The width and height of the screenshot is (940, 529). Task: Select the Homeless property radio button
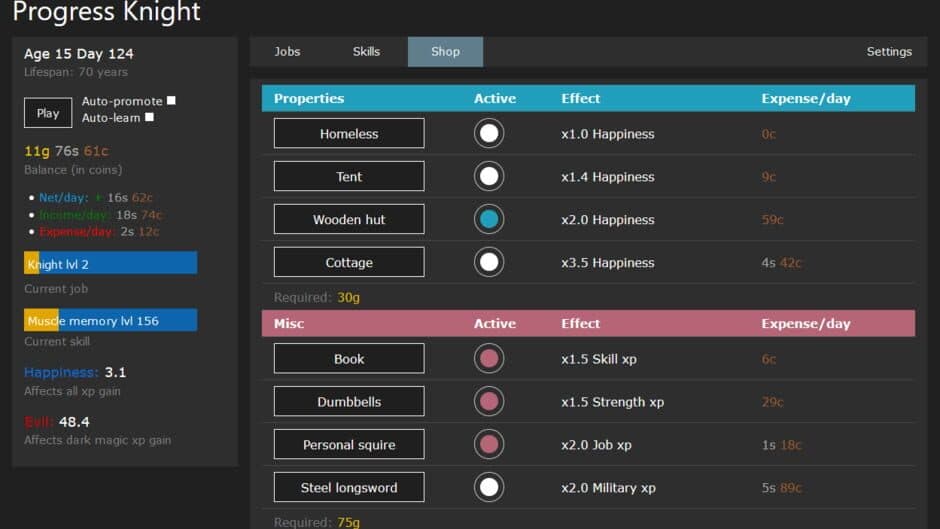pos(489,134)
